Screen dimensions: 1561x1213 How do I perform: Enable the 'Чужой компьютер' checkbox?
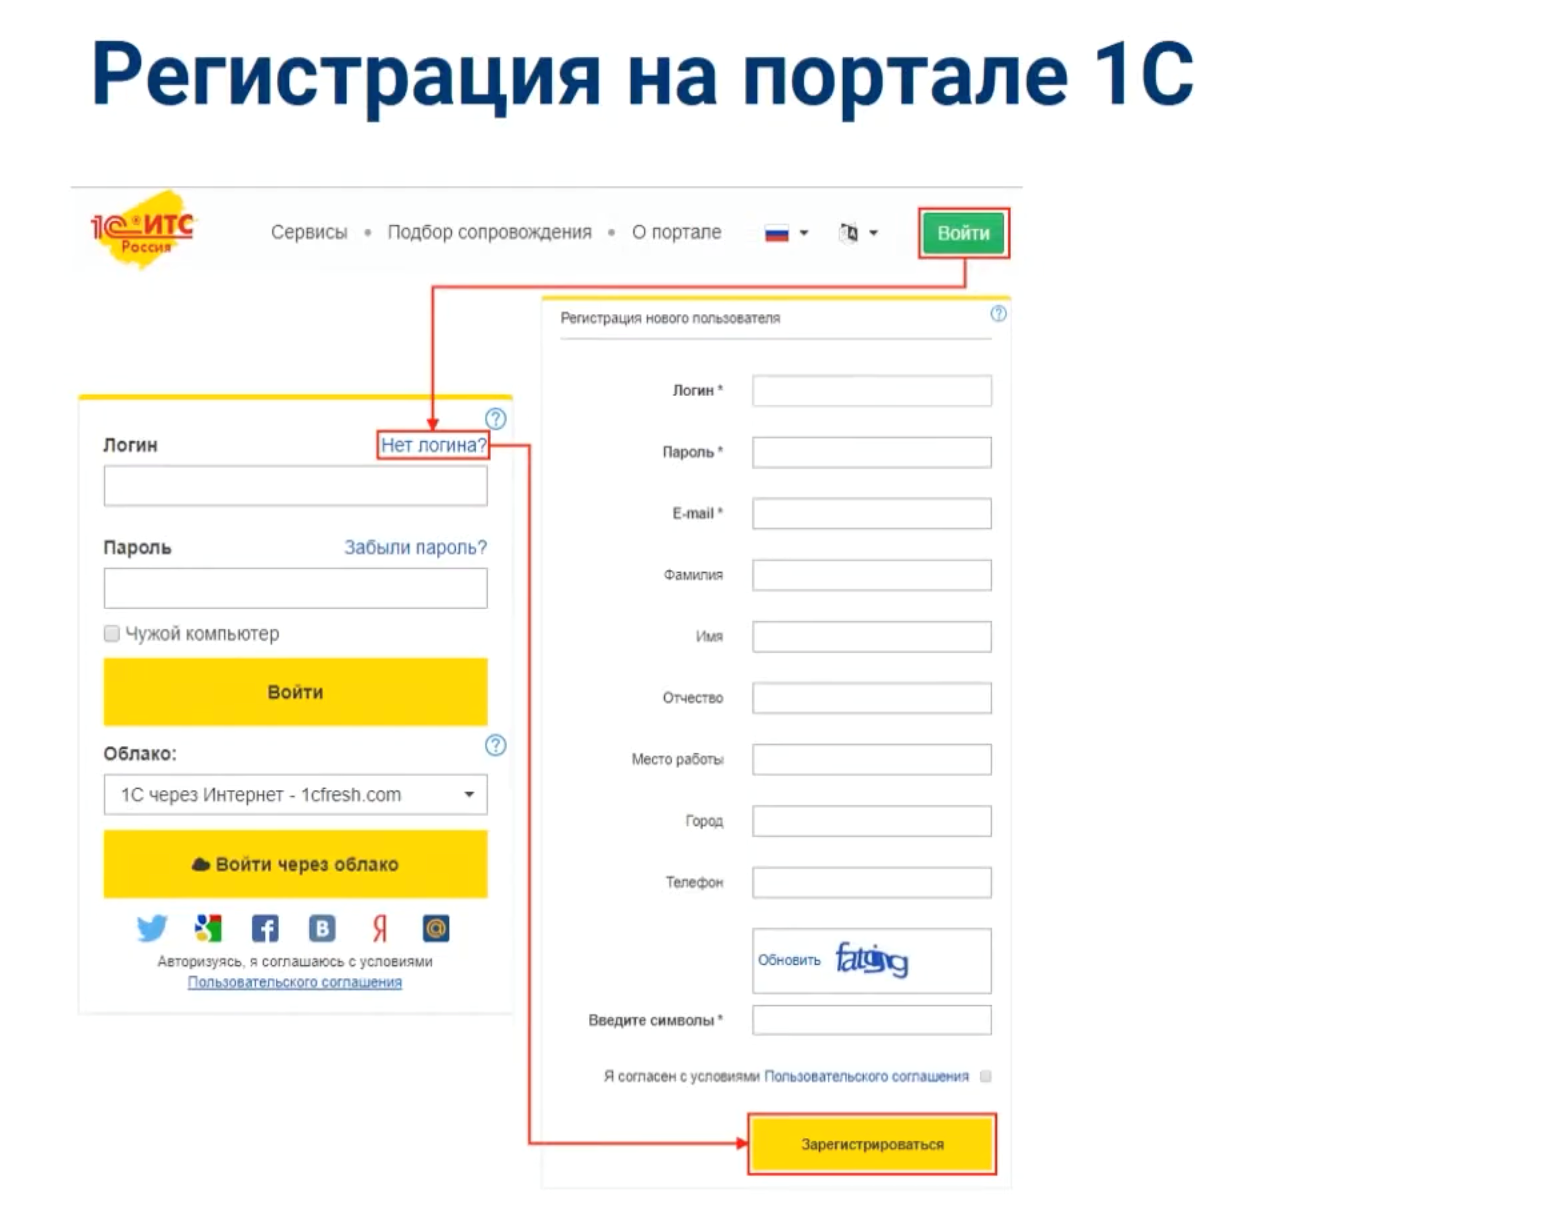[112, 634]
